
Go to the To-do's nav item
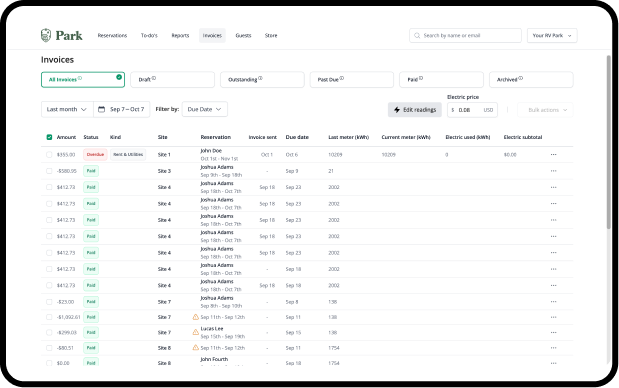point(149,36)
